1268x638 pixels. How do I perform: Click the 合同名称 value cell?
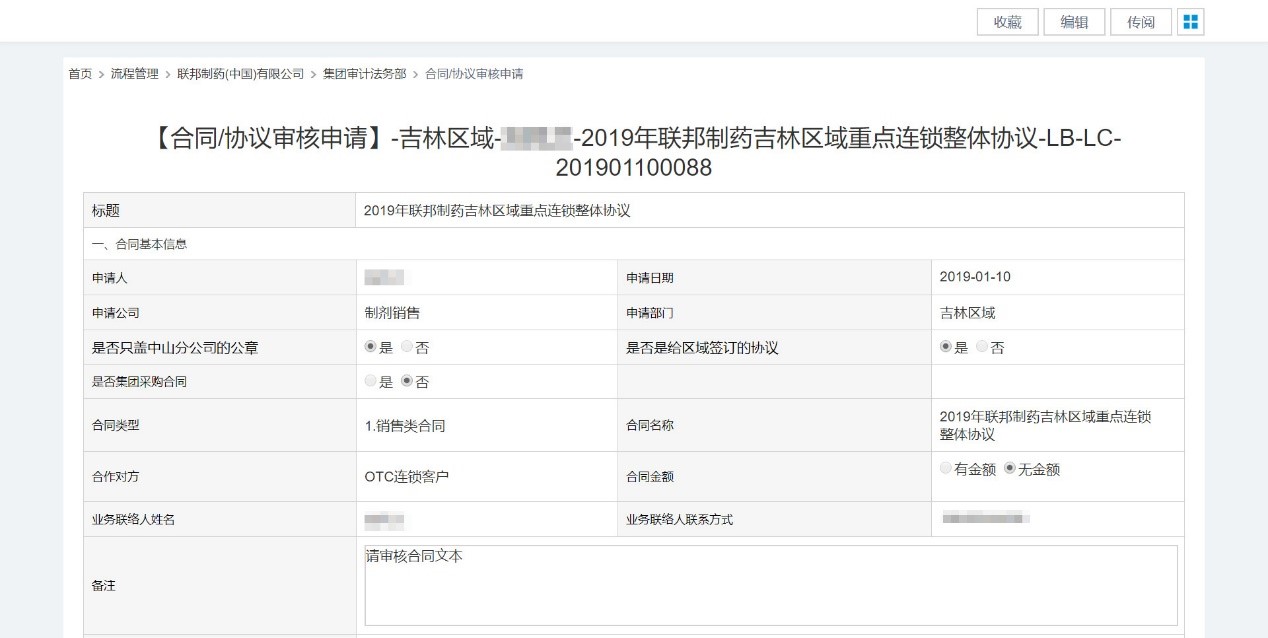(1057, 425)
